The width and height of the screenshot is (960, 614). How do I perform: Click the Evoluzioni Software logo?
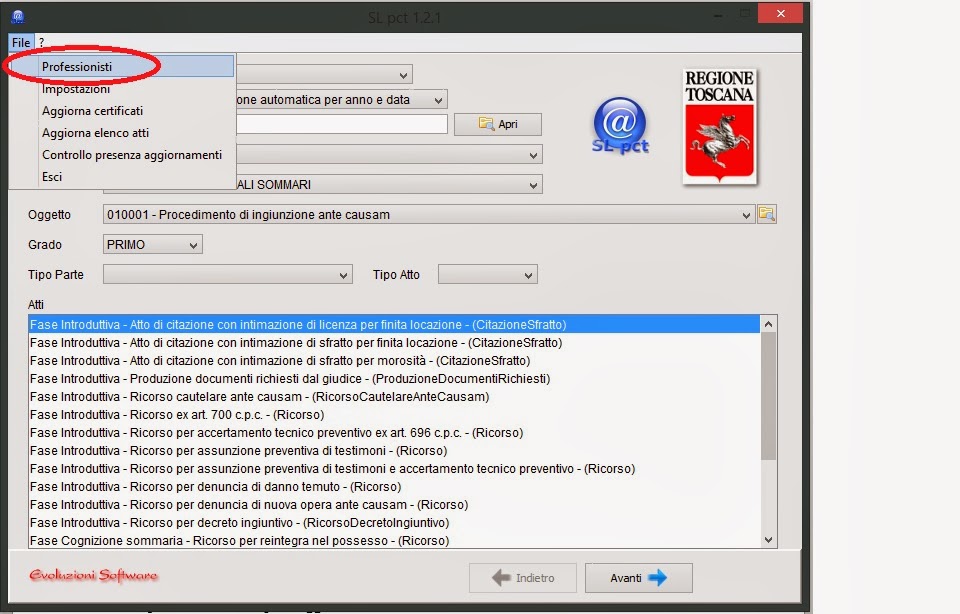[94, 575]
